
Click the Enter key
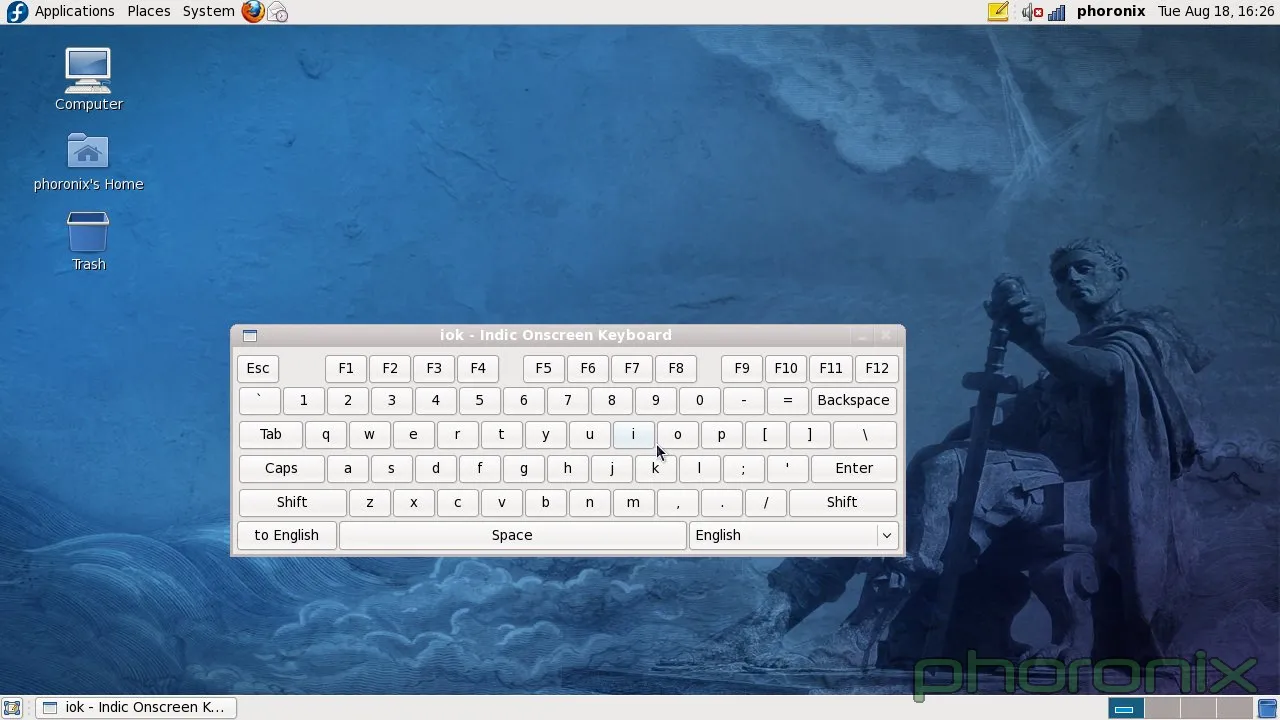(854, 468)
